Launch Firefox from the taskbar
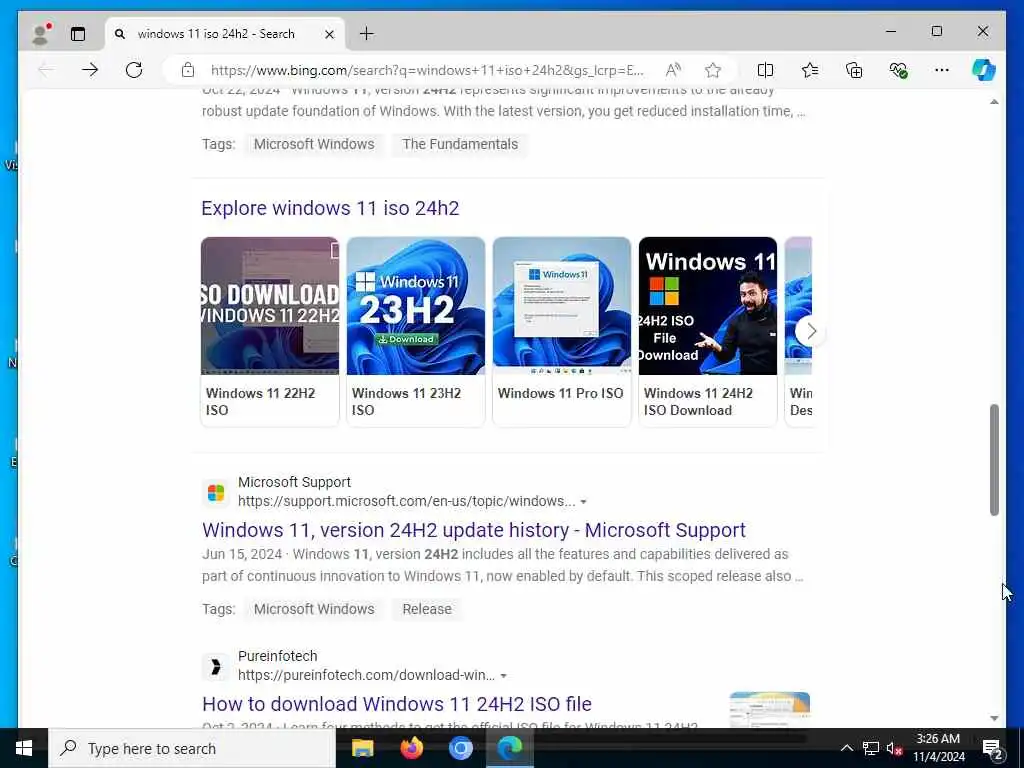This screenshot has height=768, width=1024. point(411,748)
